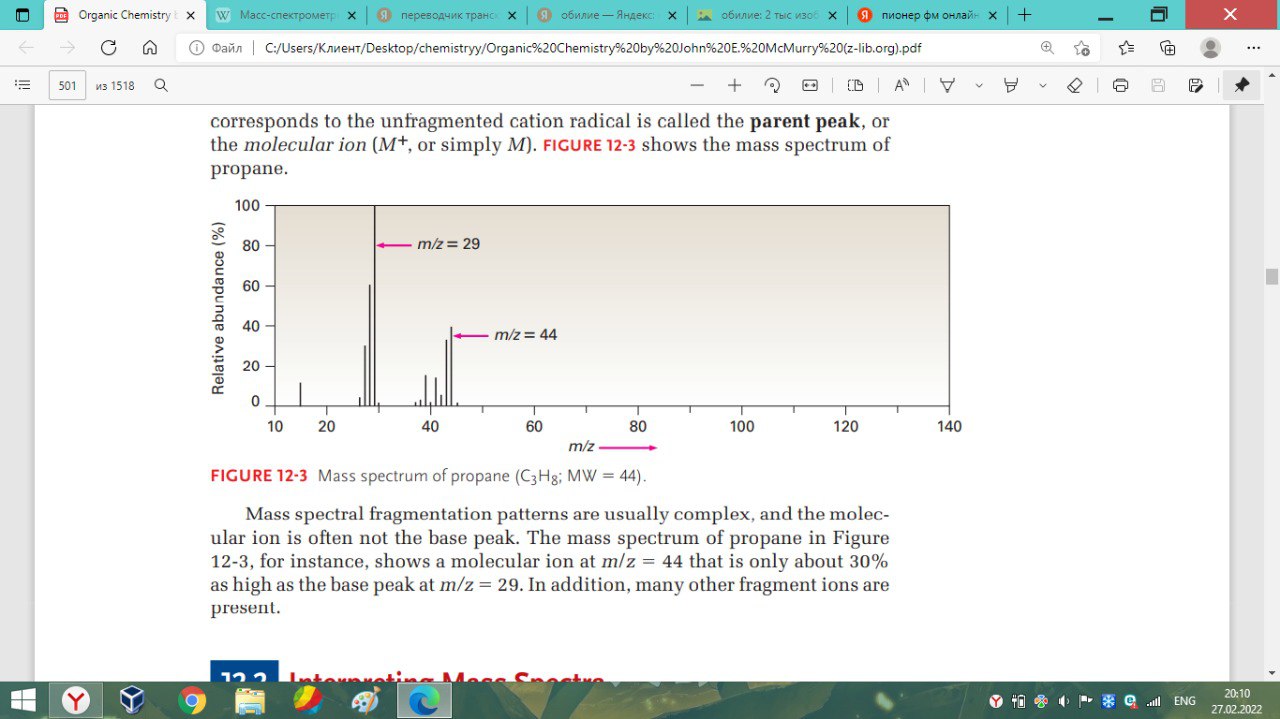Expand the Highlight color options dropdown
The width and height of the screenshot is (1280, 719).
point(1043,86)
